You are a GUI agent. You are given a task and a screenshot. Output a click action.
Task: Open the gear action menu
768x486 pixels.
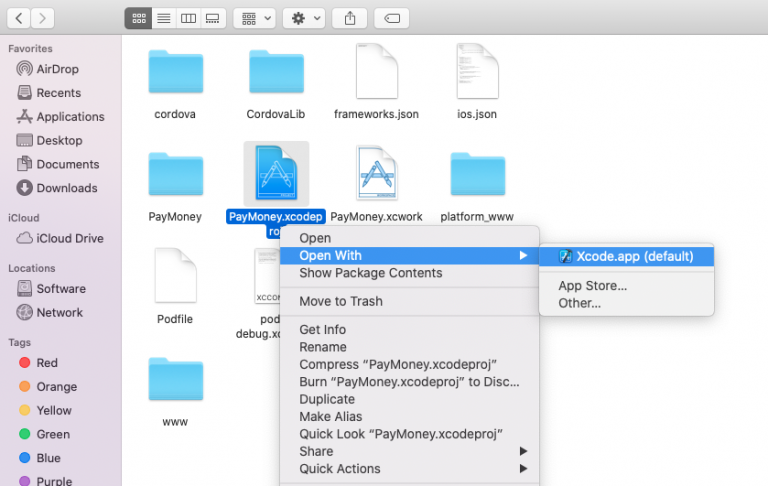click(303, 18)
